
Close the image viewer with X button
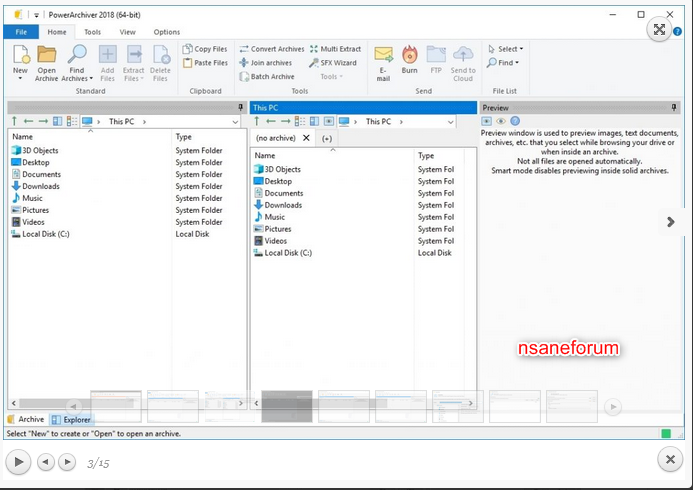[670, 460]
